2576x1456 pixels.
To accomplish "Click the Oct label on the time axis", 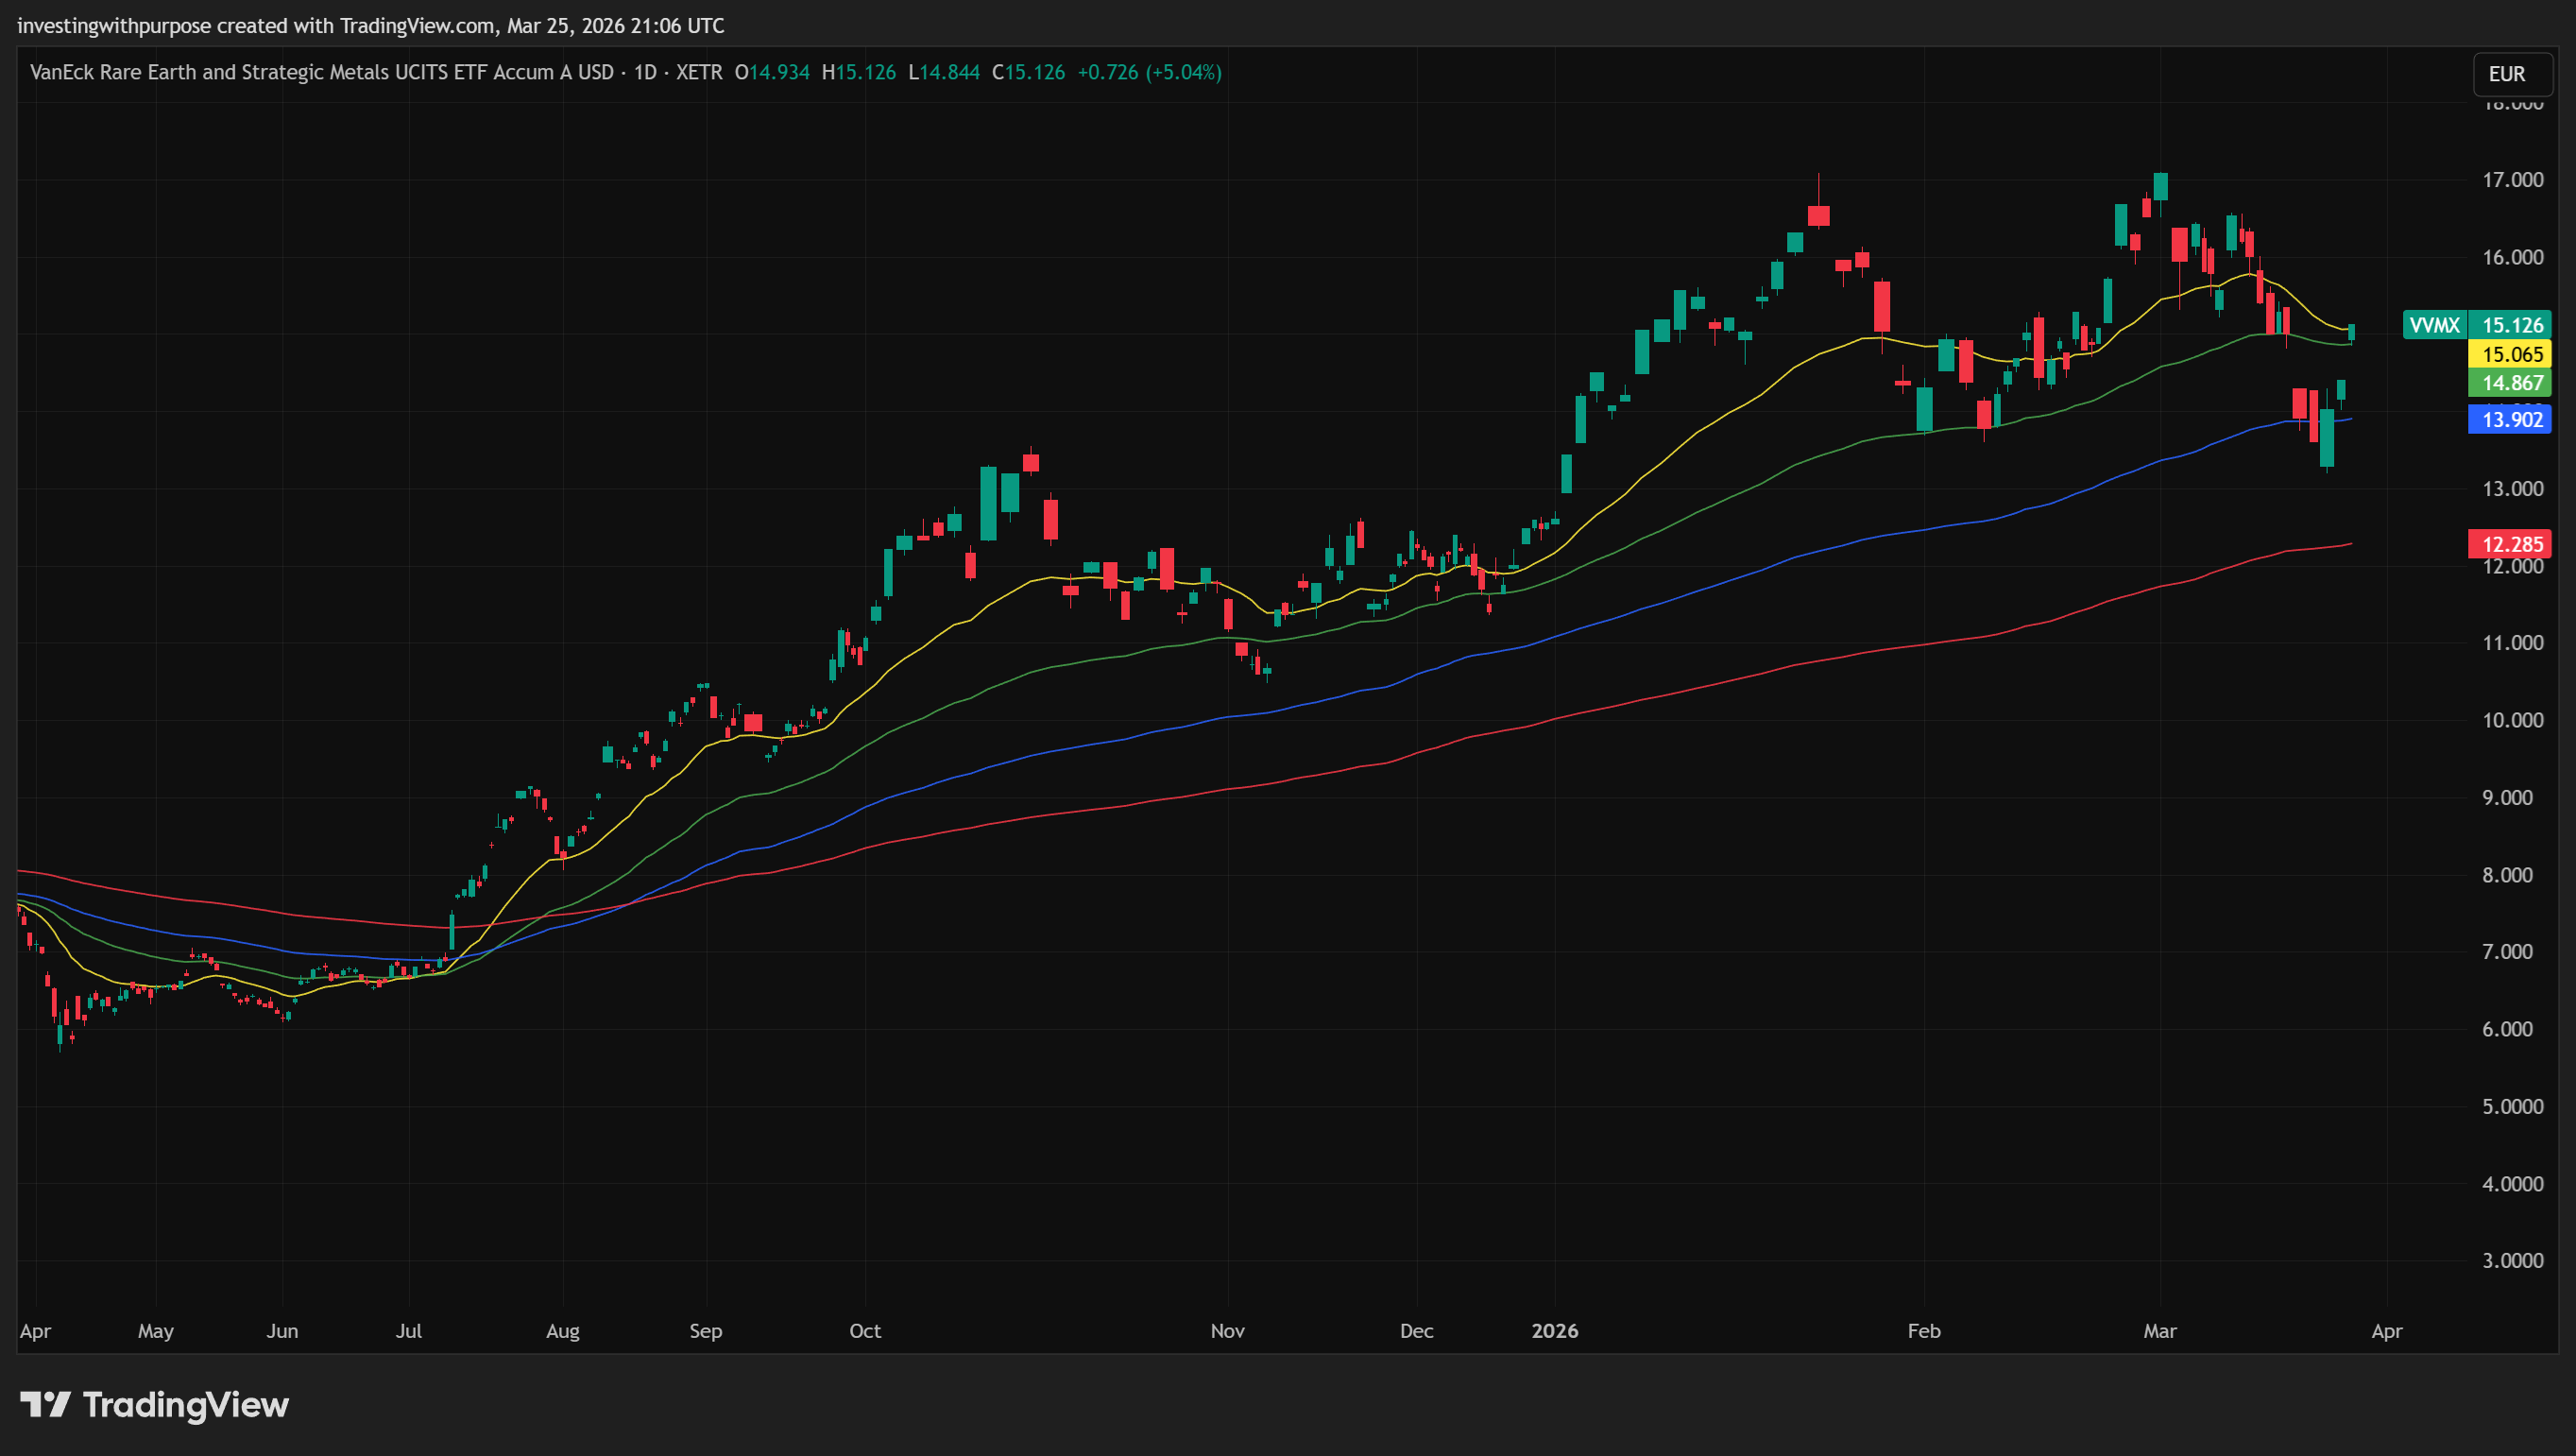I will pyautogui.click(x=865, y=1331).
